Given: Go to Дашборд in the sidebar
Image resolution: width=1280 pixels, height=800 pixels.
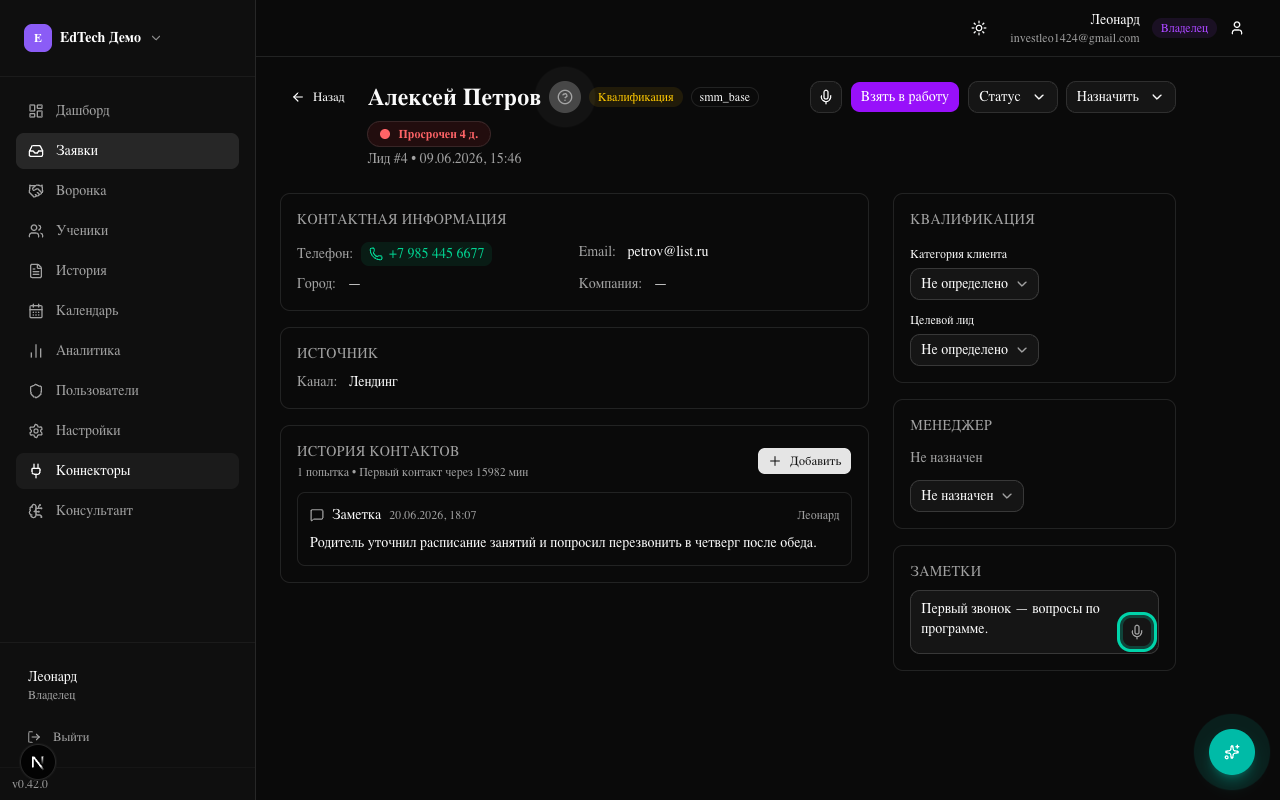Looking at the screenshot, I should click(127, 111).
